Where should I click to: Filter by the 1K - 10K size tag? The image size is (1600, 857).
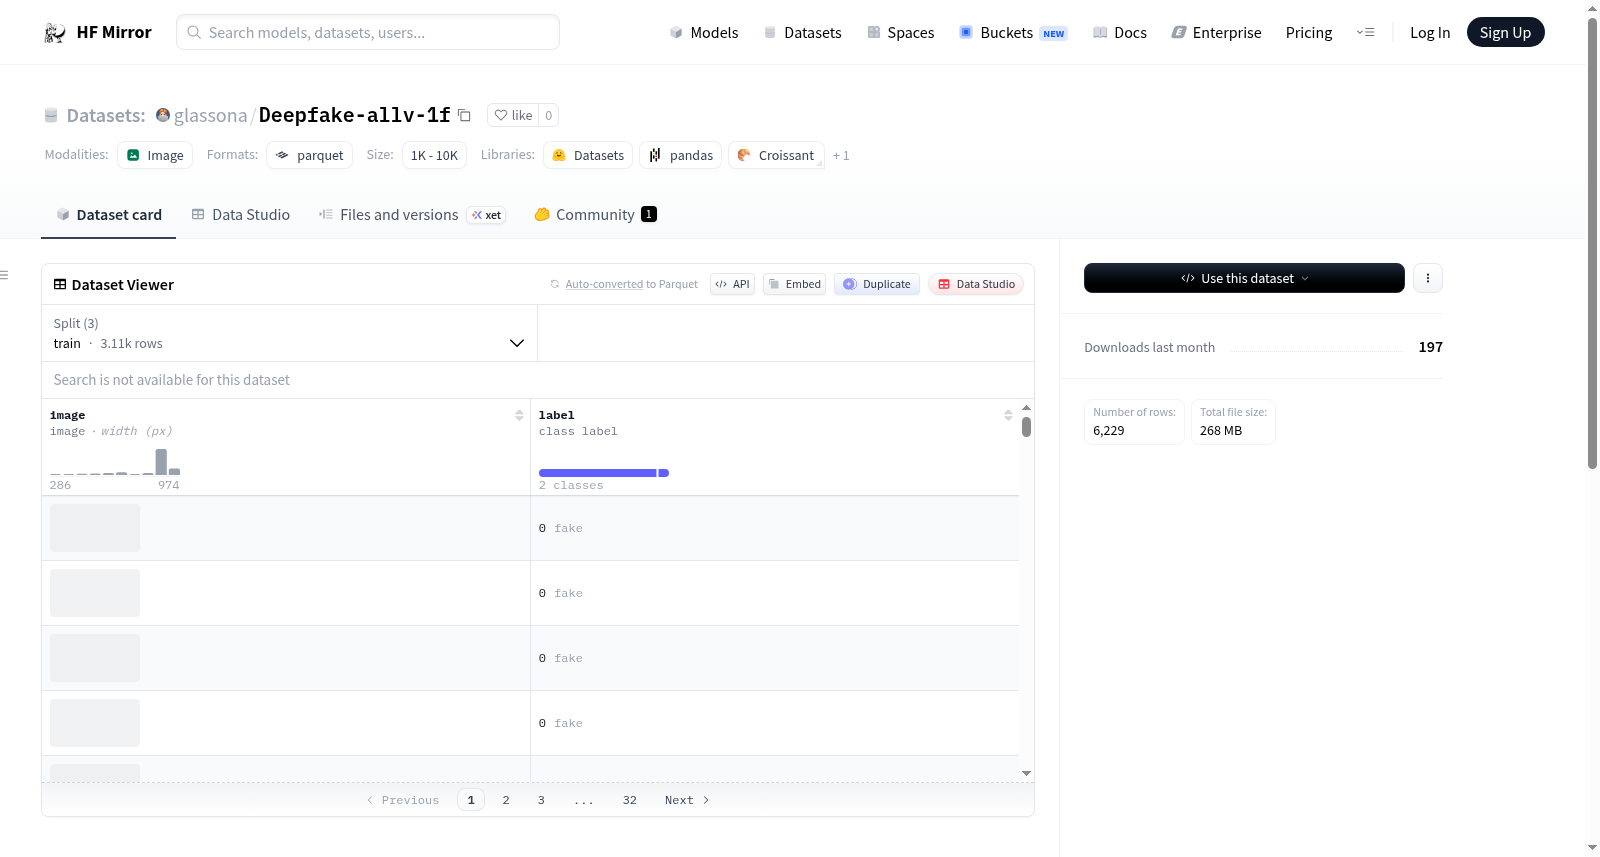click(434, 155)
